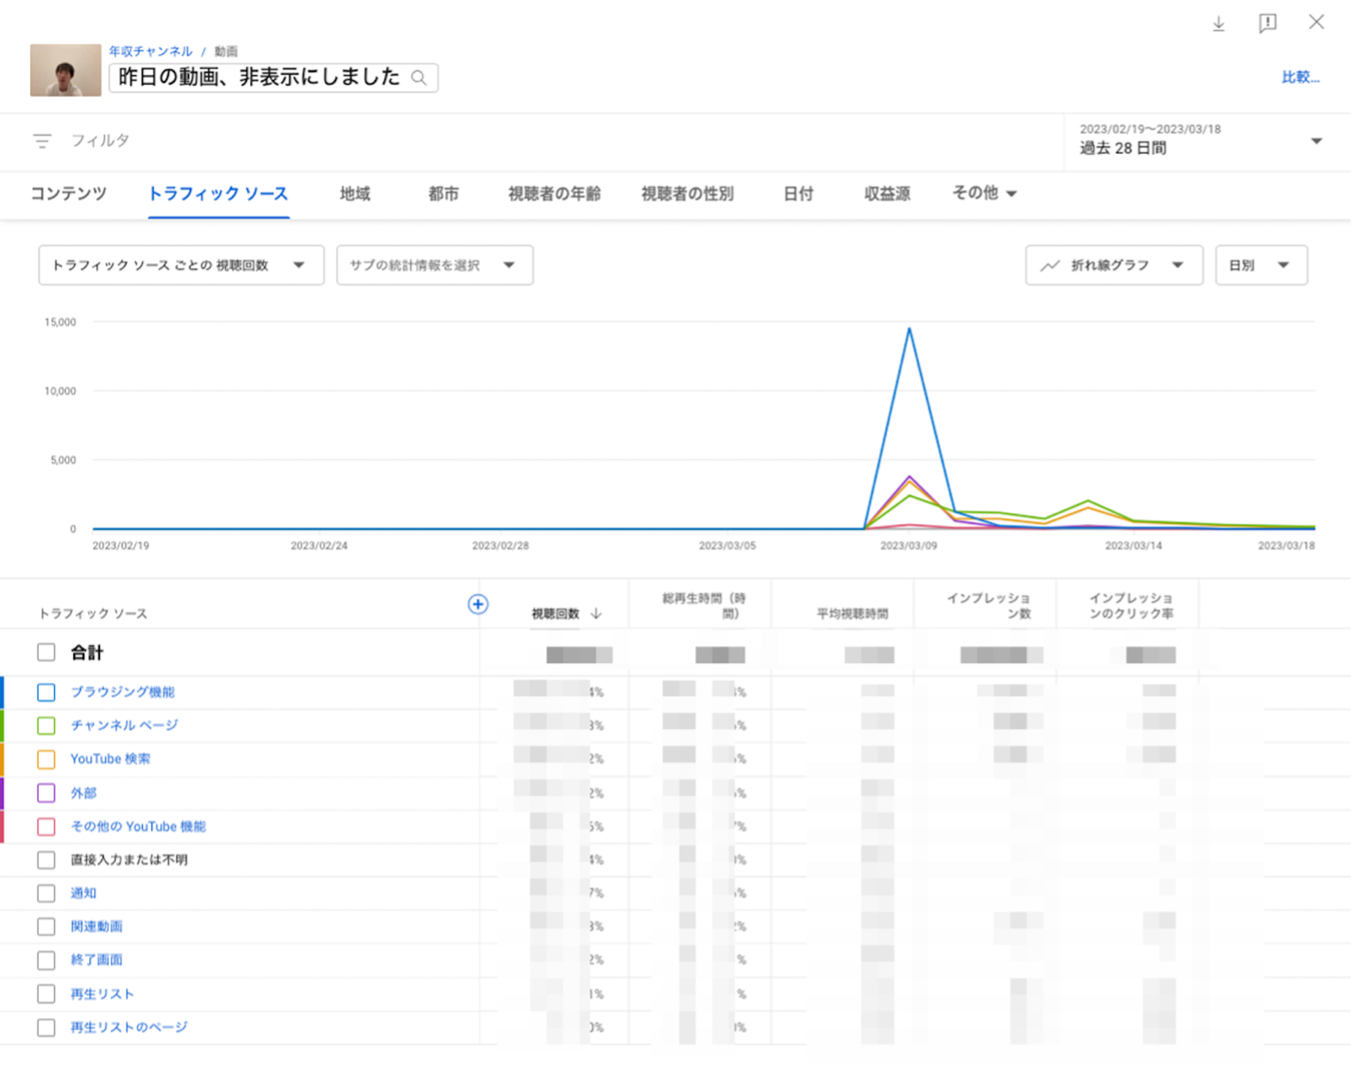Expand the 過去 28 日間 date range dropdown

coord(1316,141)
